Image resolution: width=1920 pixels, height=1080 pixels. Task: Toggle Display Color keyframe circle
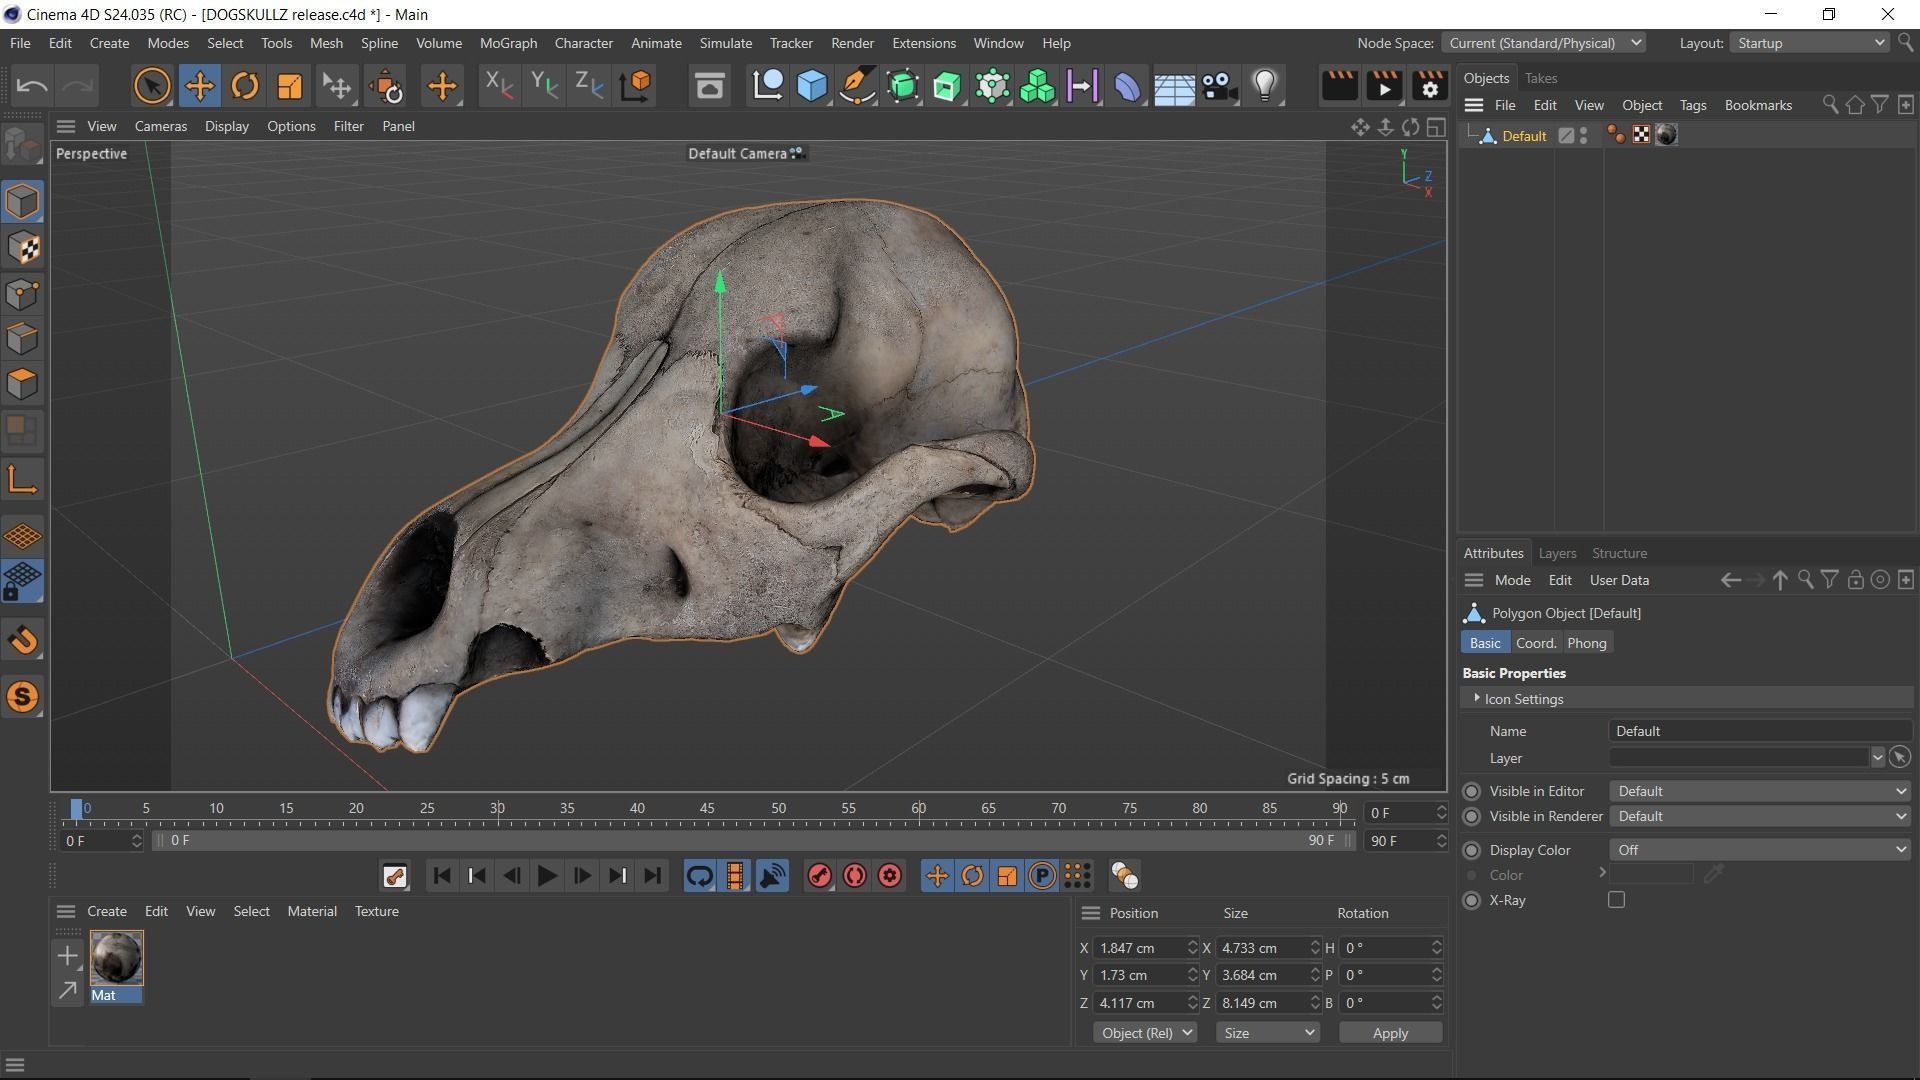[1471, 850]
